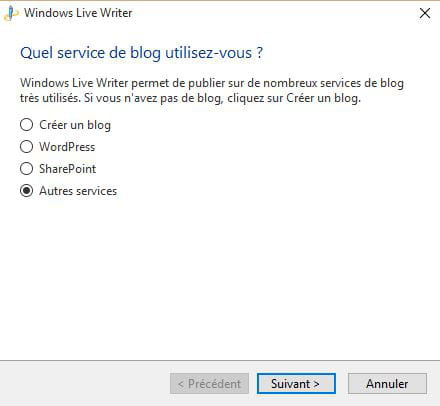This screenshot has width=440, height=406.
Task: Click the description paragraph about blog services
Action: (x=212, y=91)
